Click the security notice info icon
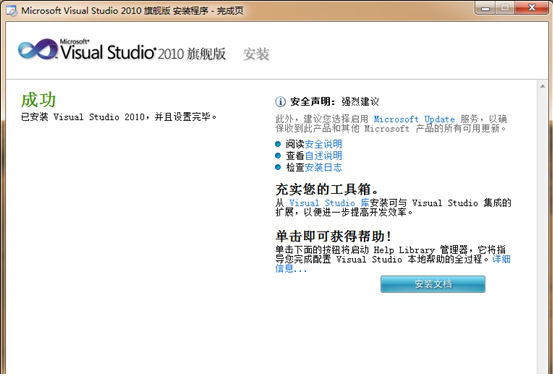 (x=280, y=102)
